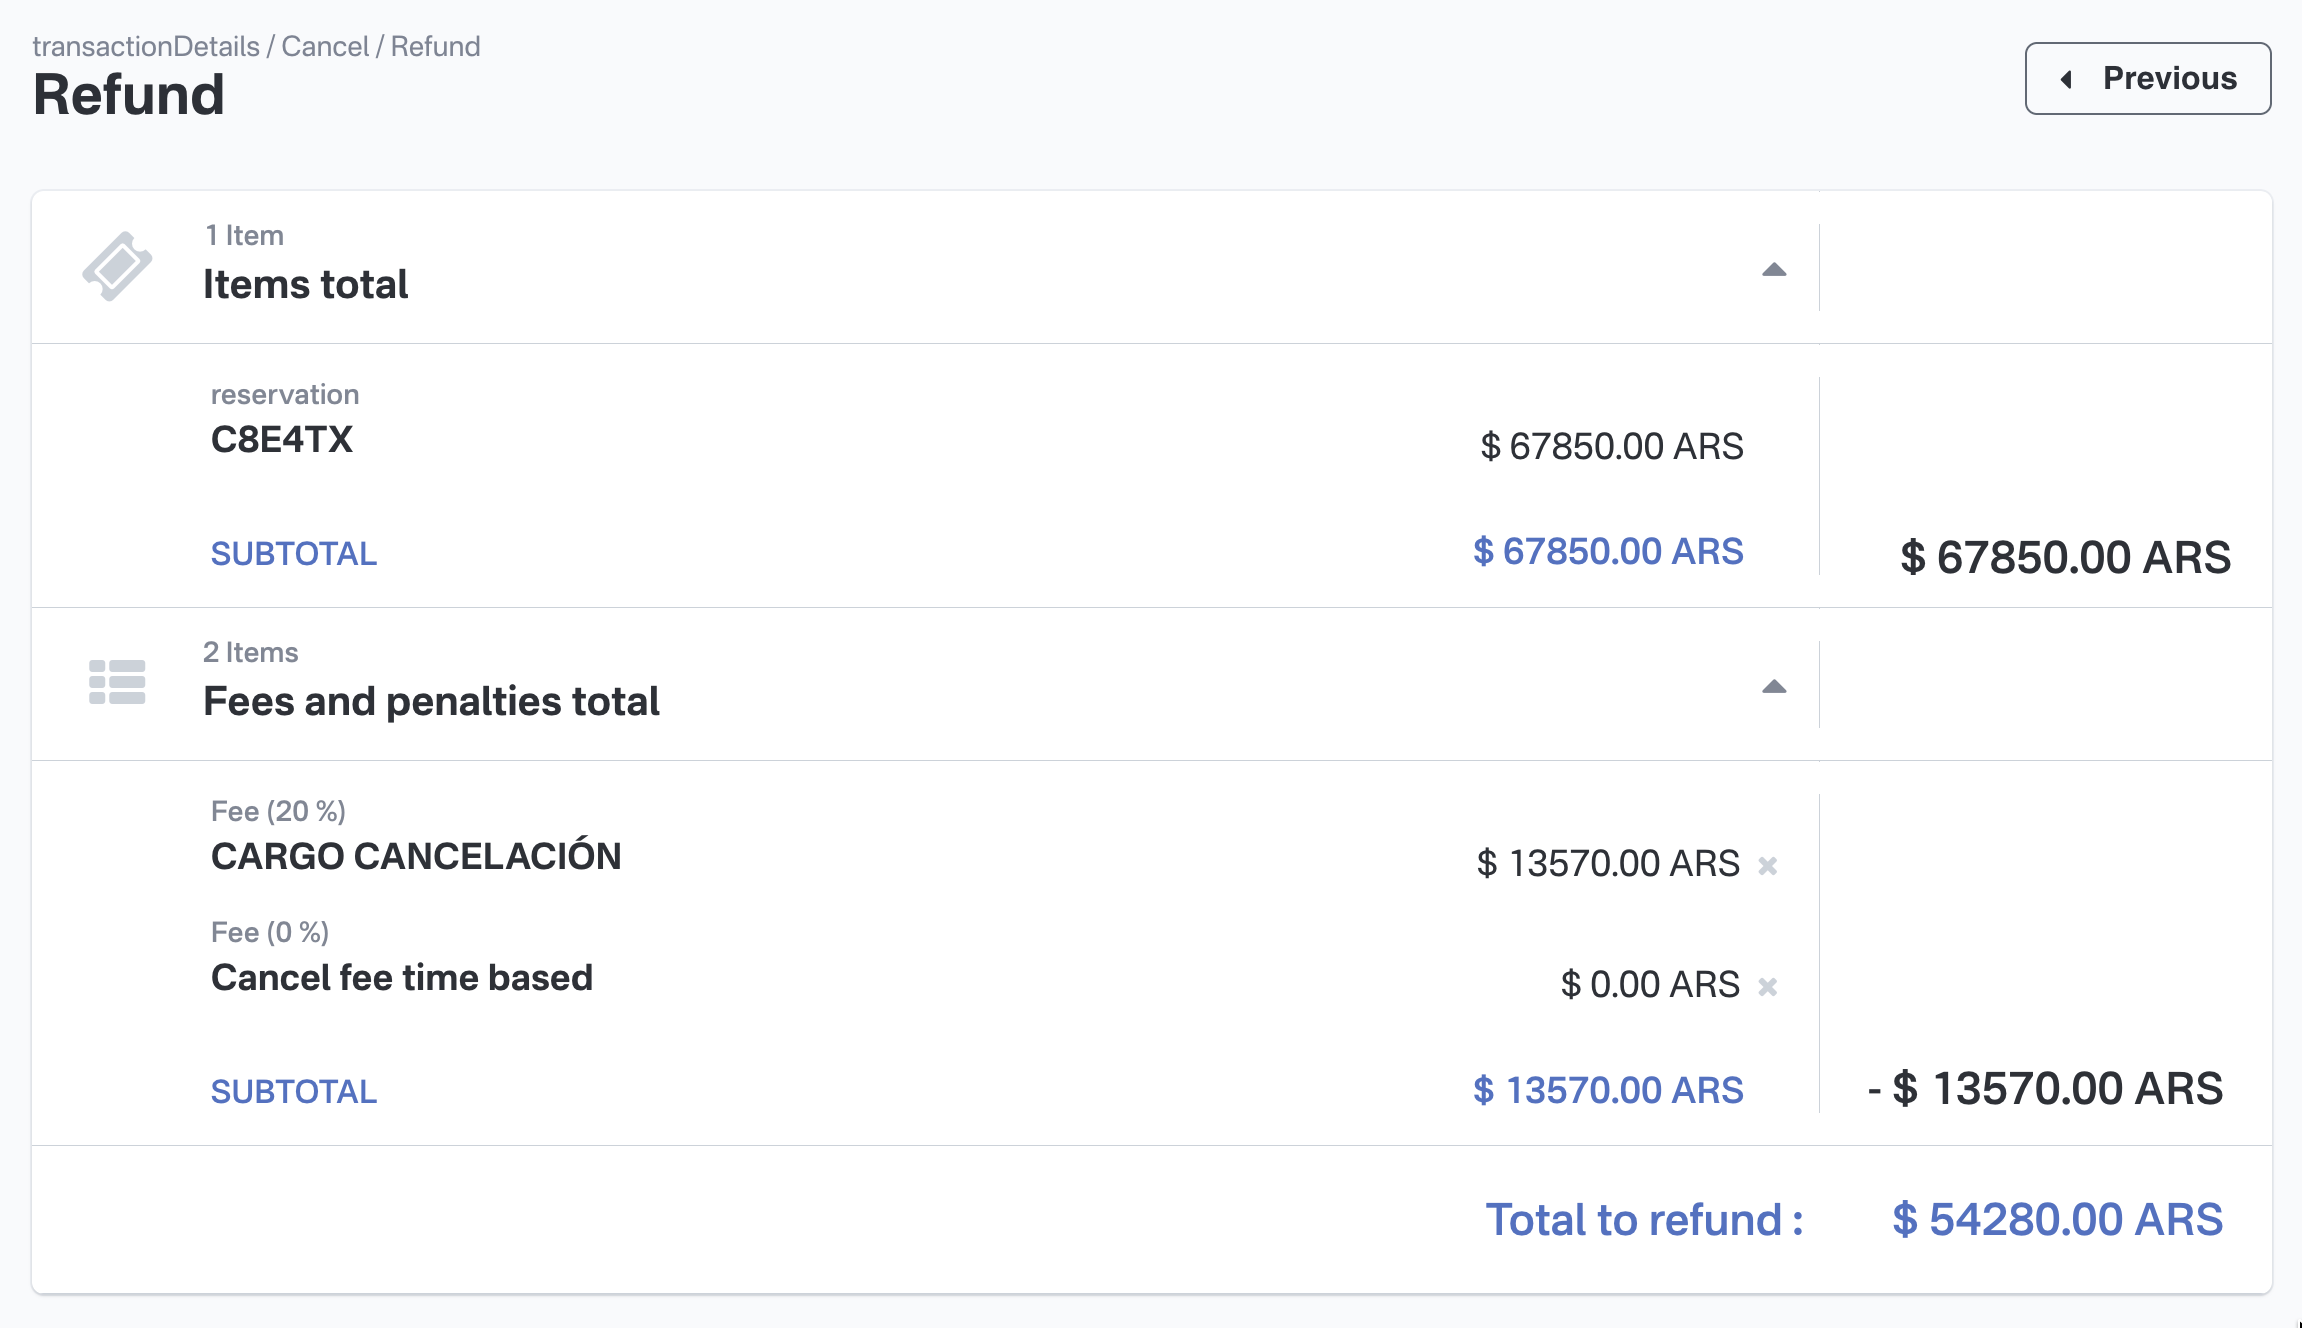
Task: Click the list icon beside Fees and penalties
Action: 117,682
